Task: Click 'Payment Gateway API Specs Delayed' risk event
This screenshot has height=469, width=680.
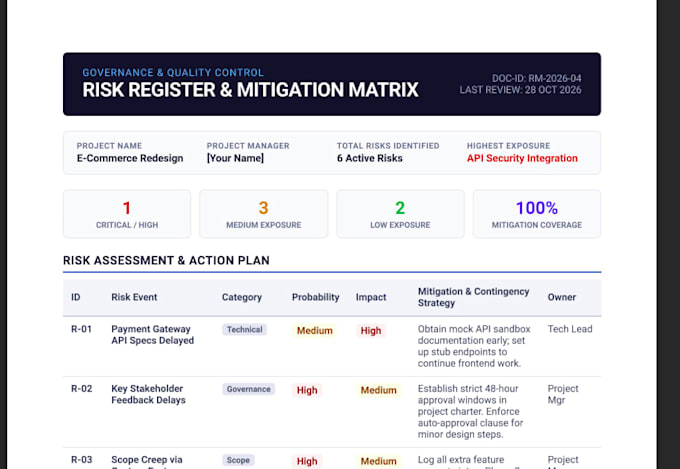Action: pos(153,335)
